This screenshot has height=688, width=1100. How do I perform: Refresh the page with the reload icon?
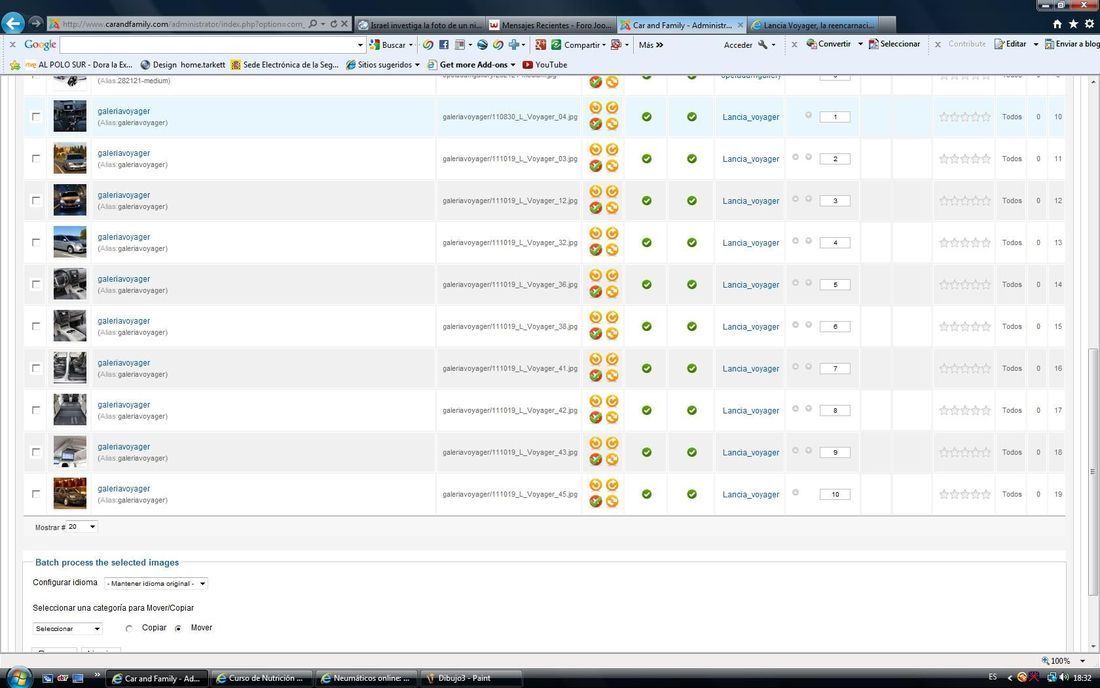point(333,24)
